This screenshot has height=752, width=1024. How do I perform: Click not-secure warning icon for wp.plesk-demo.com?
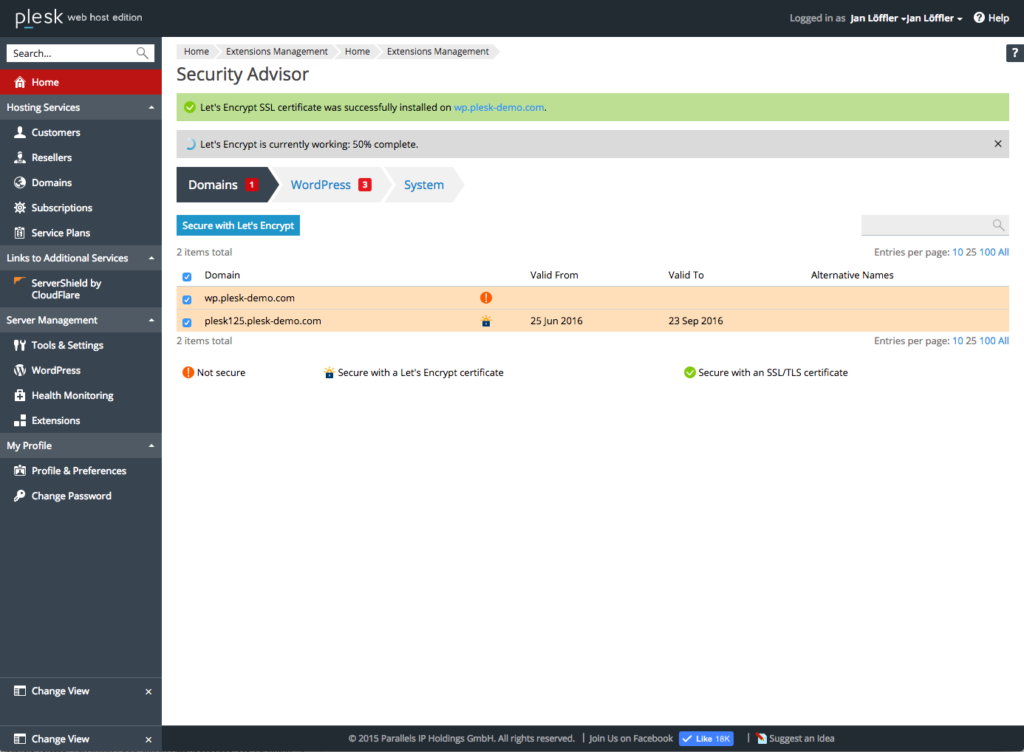(x=486, y=298)
